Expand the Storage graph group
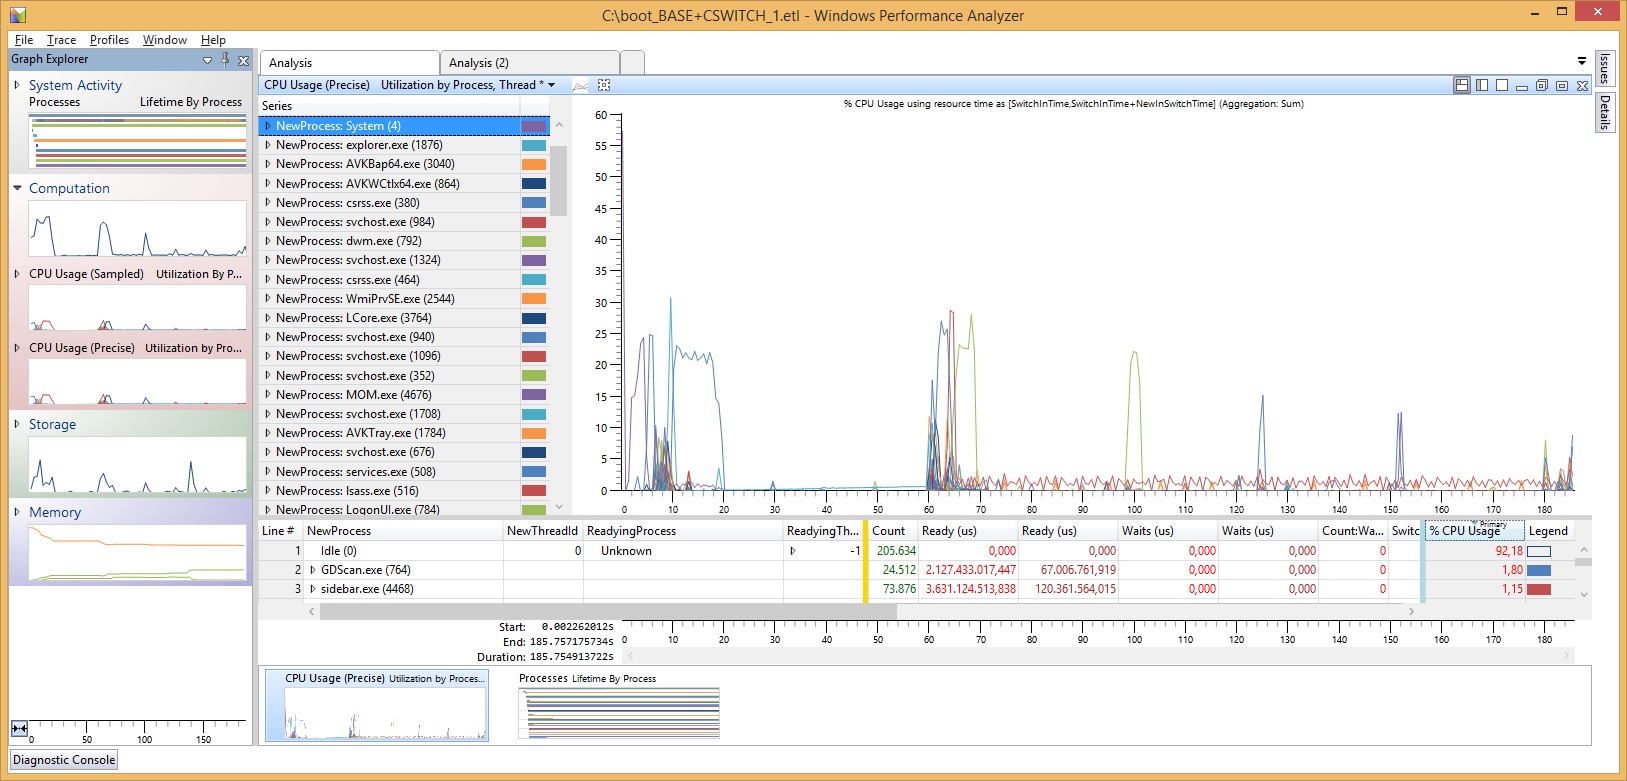Viewport: 1627px width, 781px height. point(17,424)
